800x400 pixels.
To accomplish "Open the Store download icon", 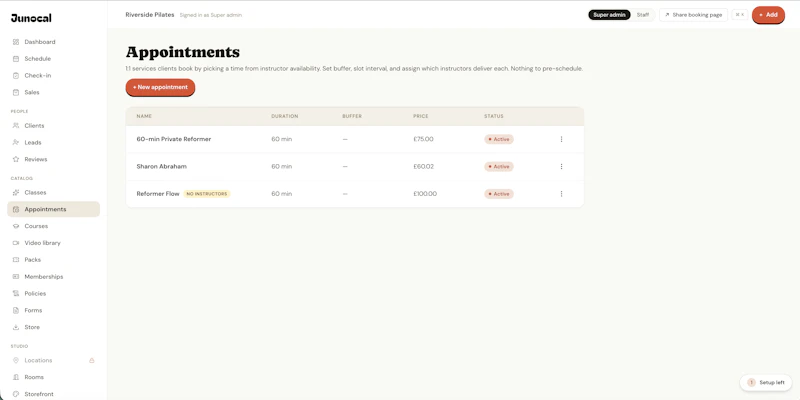I will pos(16,327).
